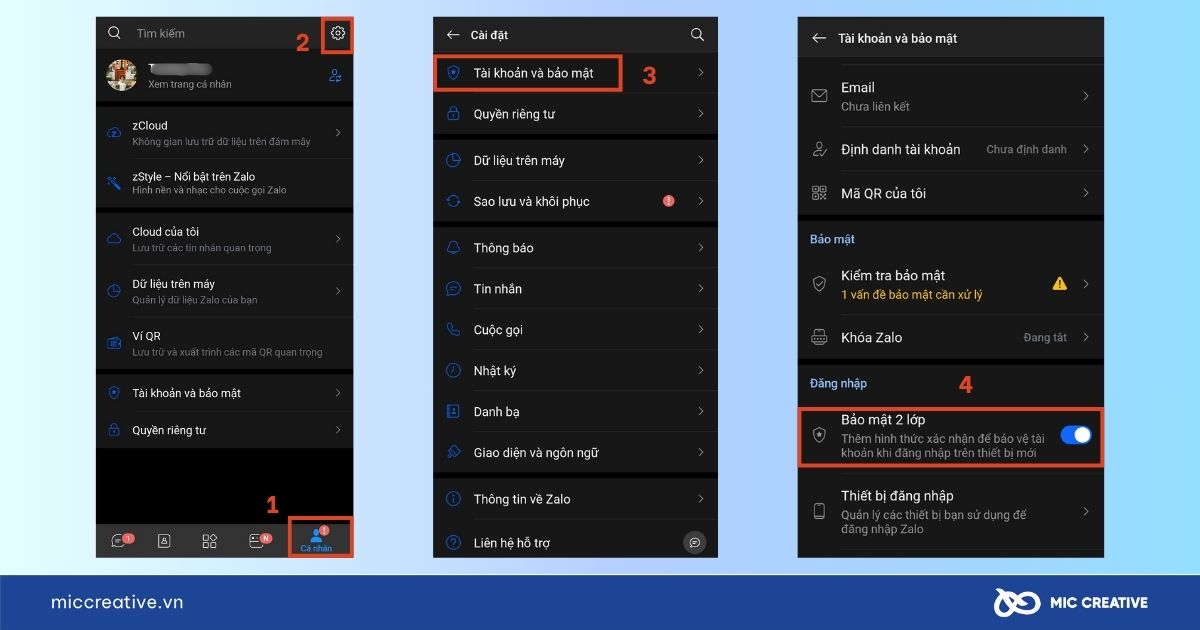Image resolution: width=1200 pixels, height=630 pixels.
Task: Open the Messages tab with badge 1
Action: click(120, 541)
